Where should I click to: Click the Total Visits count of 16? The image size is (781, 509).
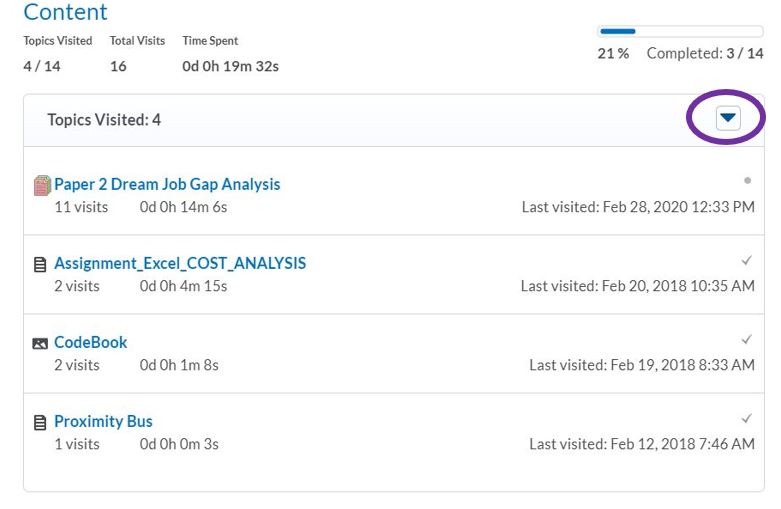coord(118,67)
